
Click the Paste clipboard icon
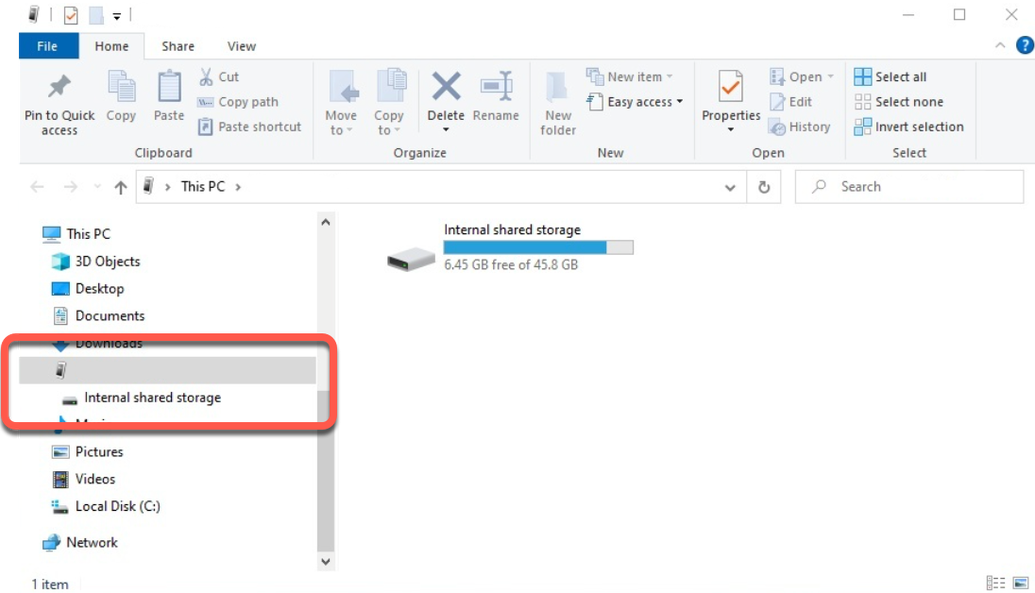(169, 88)
